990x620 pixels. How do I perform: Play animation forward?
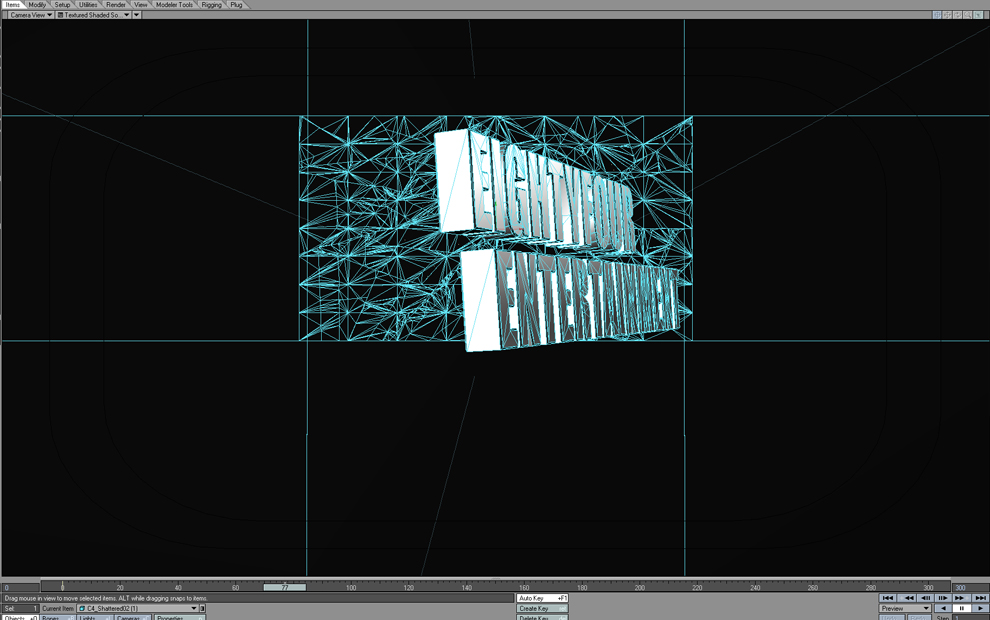pos(981,608)
